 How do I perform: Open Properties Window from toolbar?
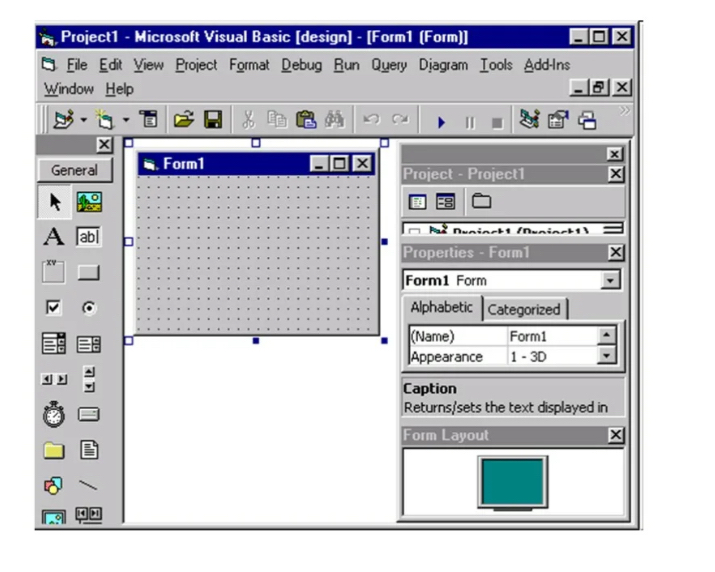tap(558, 120)
